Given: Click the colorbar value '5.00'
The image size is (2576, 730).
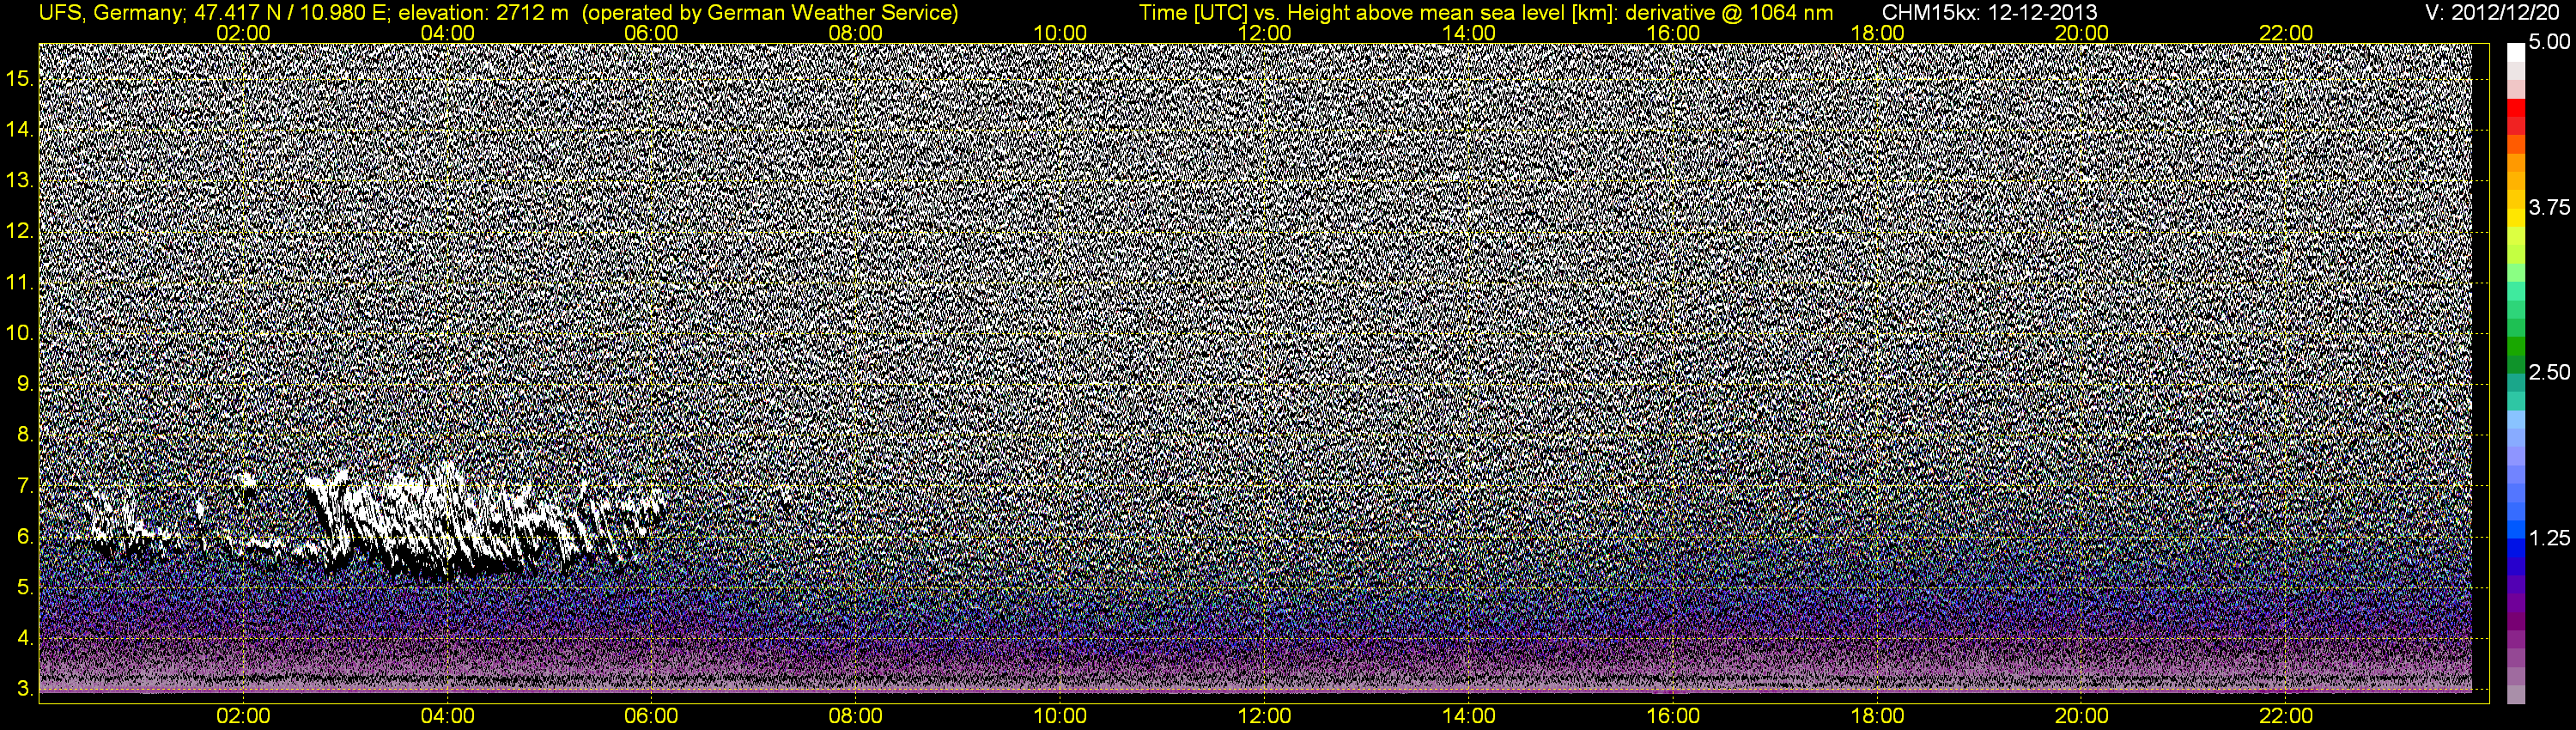Looking at the screenshot, I should point(2549,42).
